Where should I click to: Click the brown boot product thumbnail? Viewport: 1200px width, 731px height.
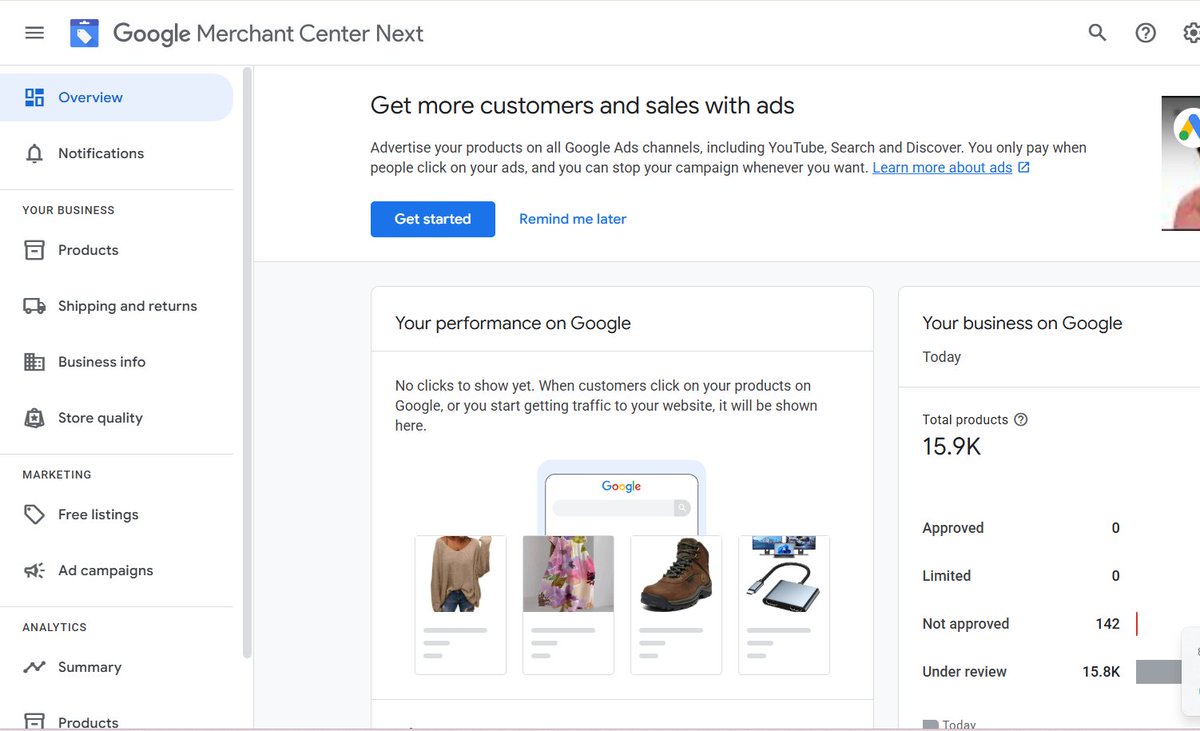tap(676, 574)
